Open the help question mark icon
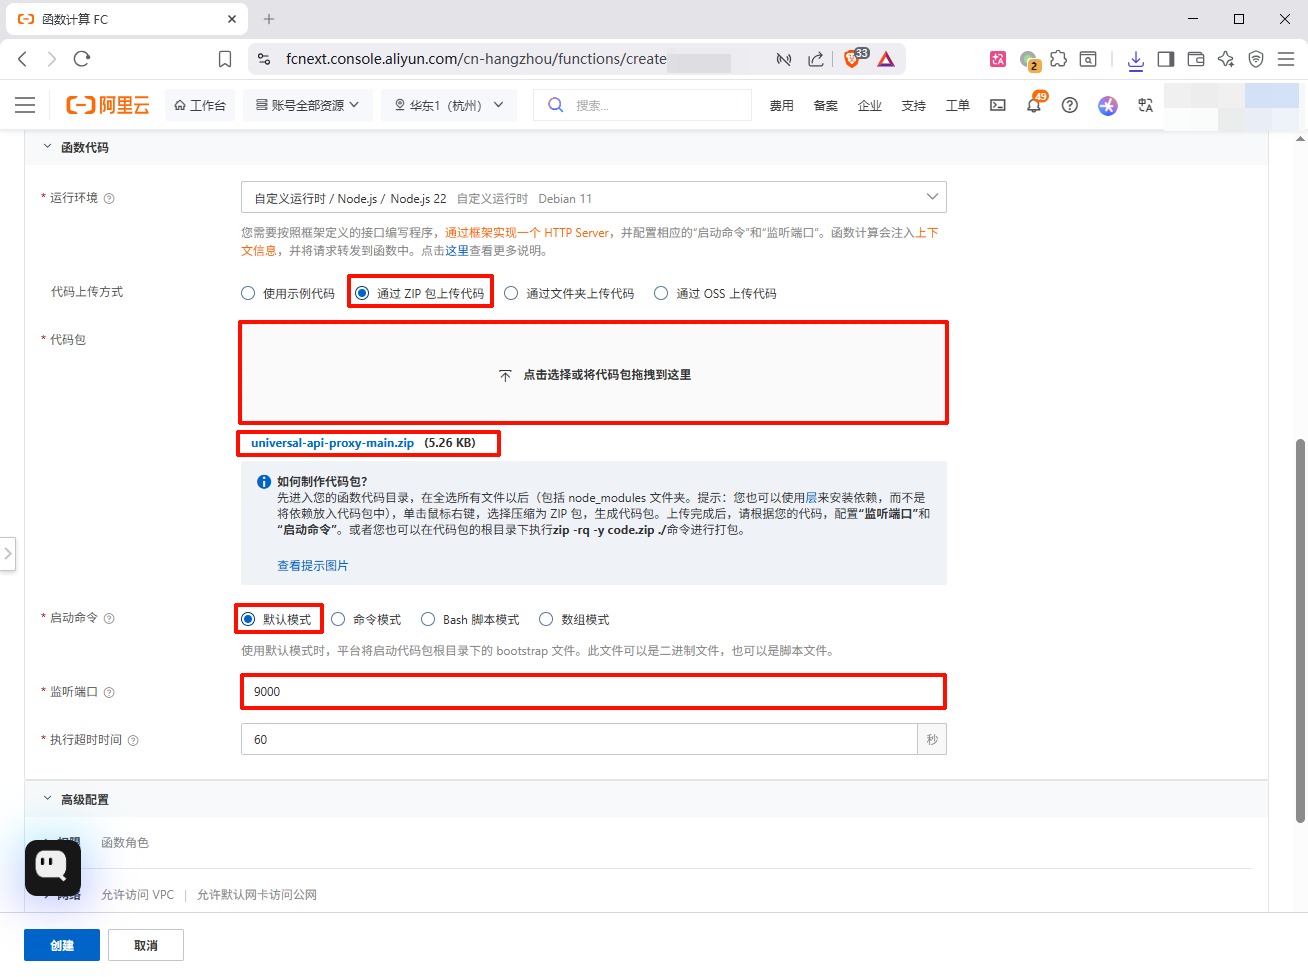 (x=1069, y=105)
